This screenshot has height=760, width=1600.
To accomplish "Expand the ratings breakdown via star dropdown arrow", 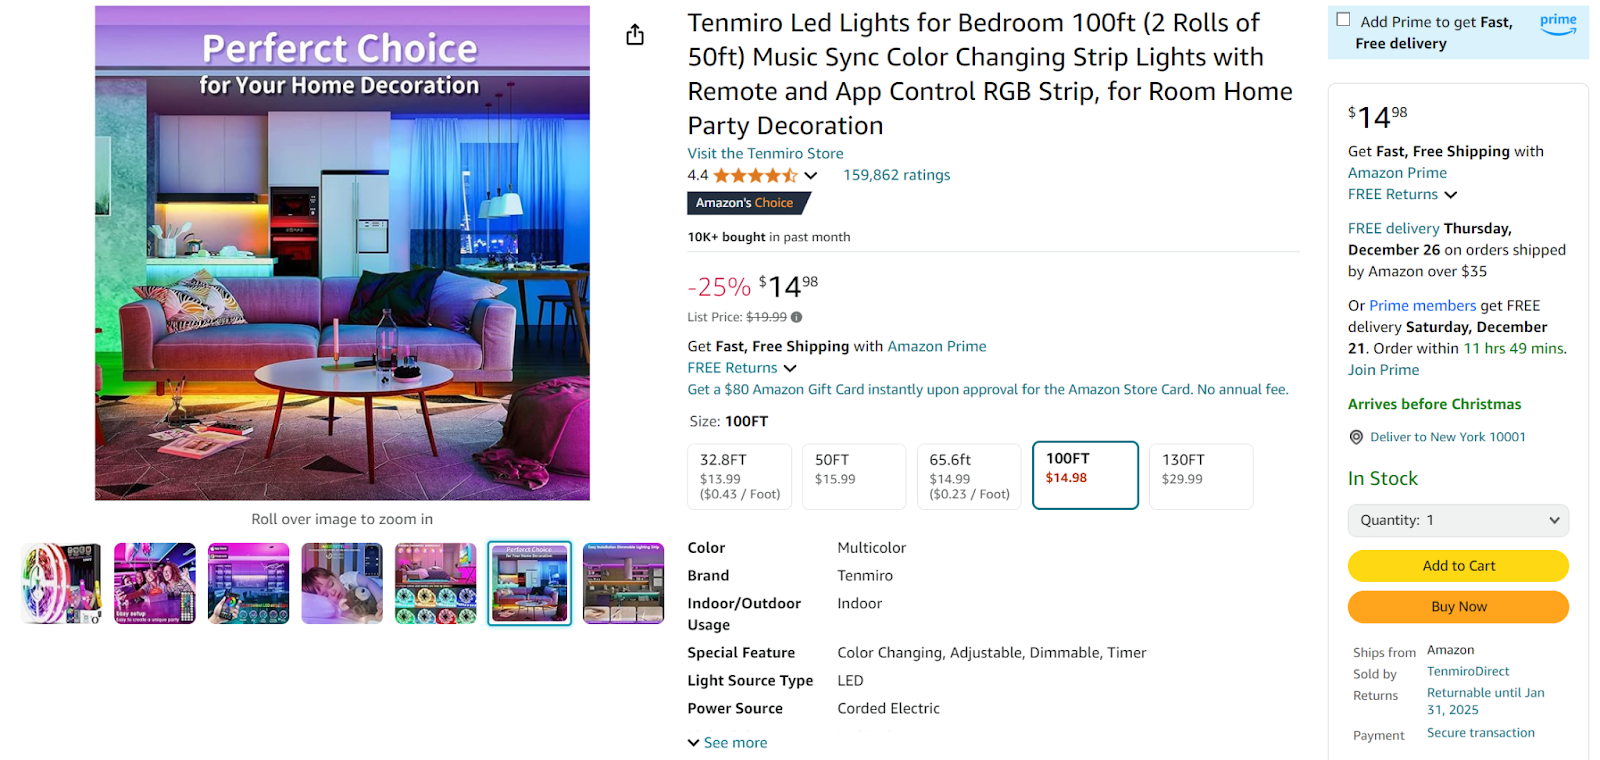I will [x=810, y=175].
